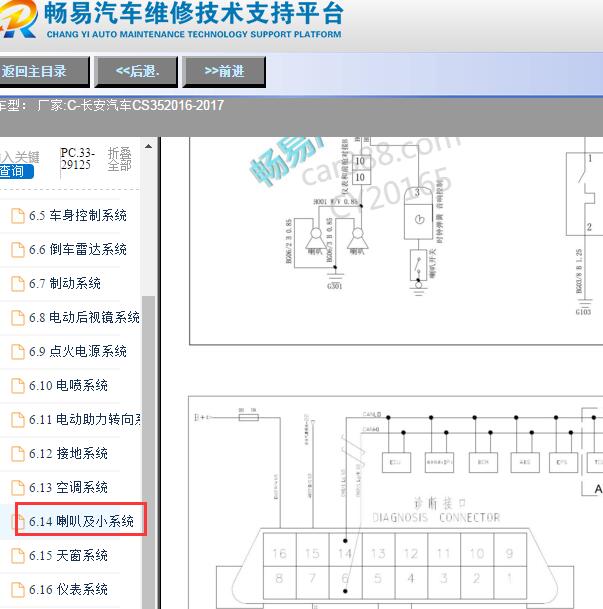Collapse all with 折叠全部

119,159
